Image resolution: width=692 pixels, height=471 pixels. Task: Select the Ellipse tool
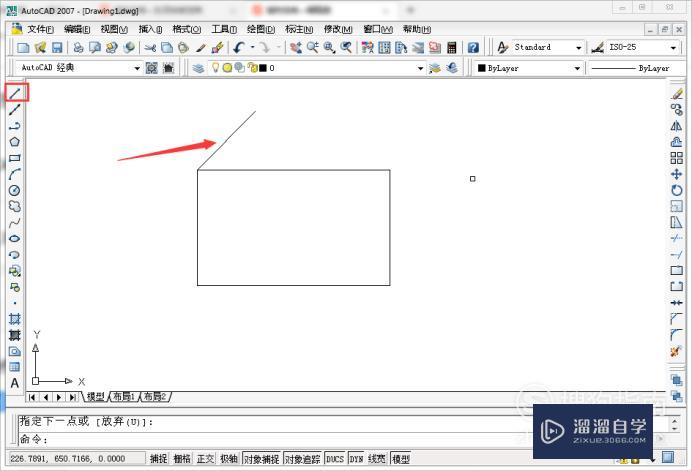pyautogui.click(x=15, y=238)
